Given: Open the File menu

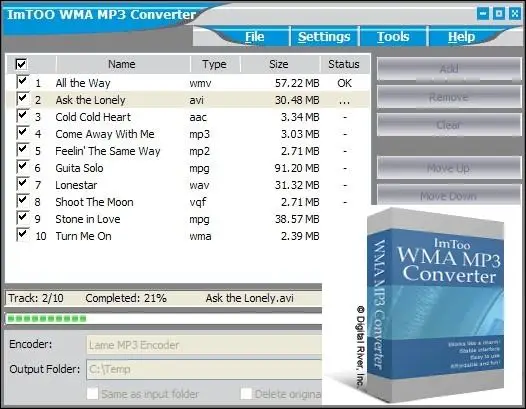Looking at the screenshot, I should point(255,37).
